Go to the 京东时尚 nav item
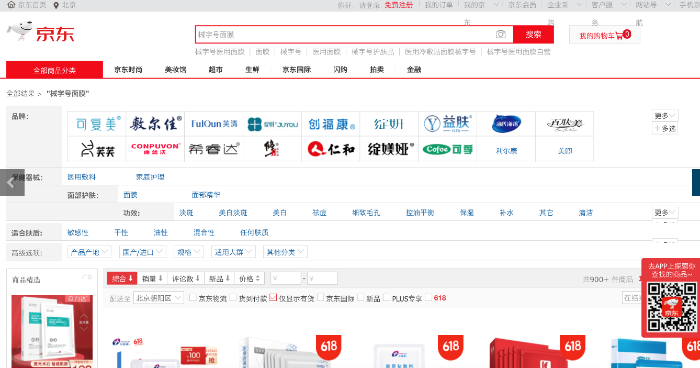This screenshot has height=368, width=700. (128, 70)
